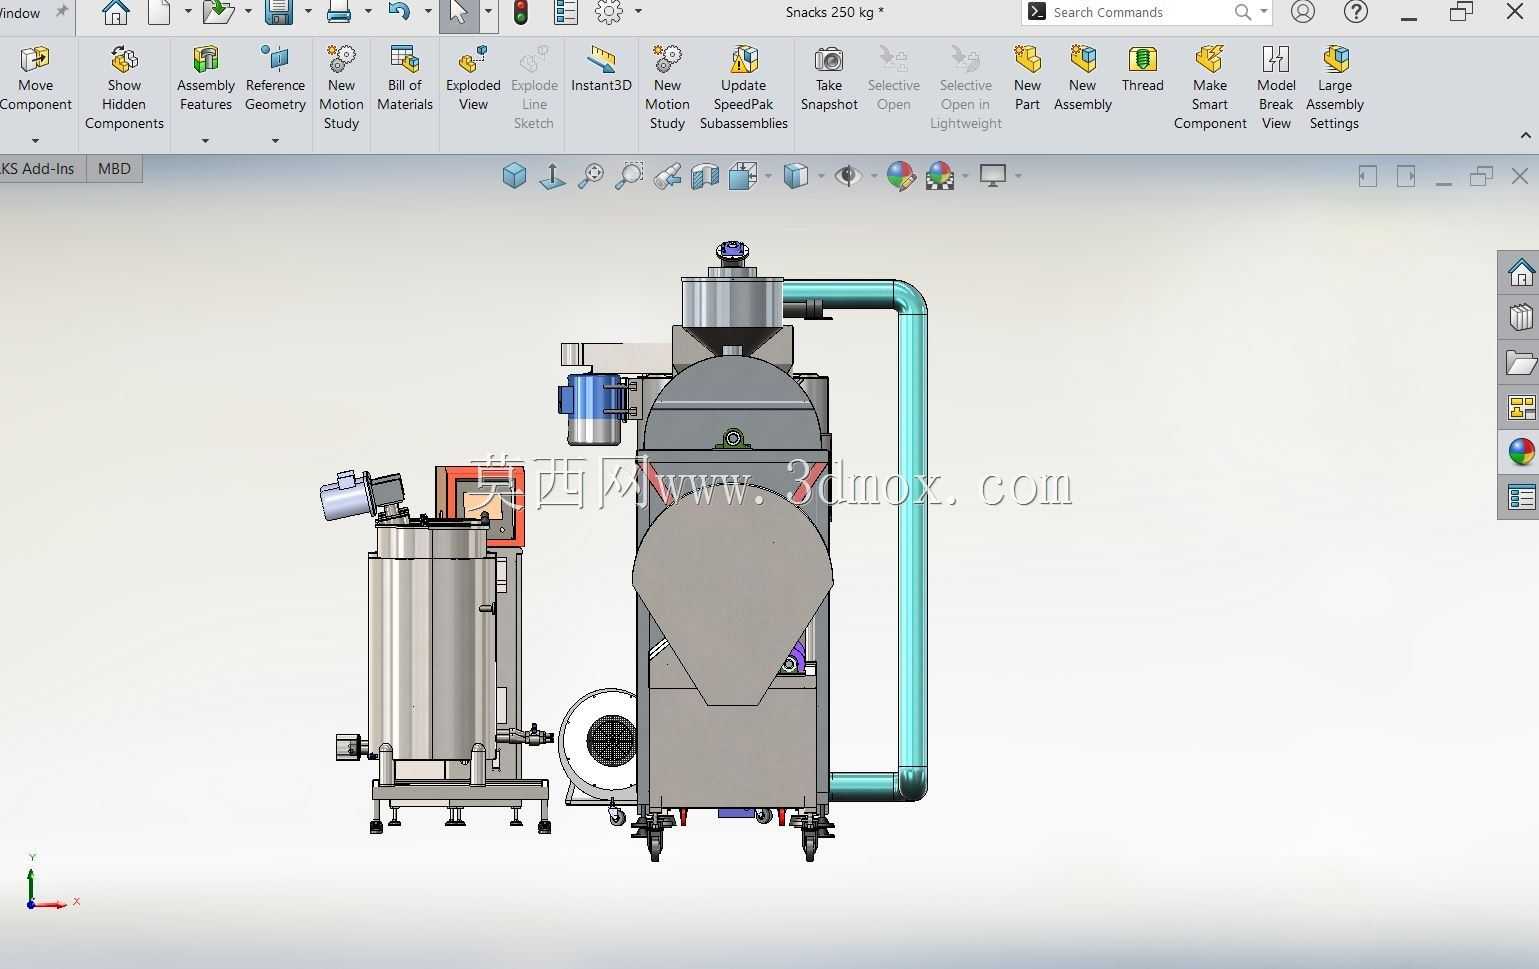Open the Move Component dropdown arrow
The image size is (1539, 969).
[x=35, y=141]
